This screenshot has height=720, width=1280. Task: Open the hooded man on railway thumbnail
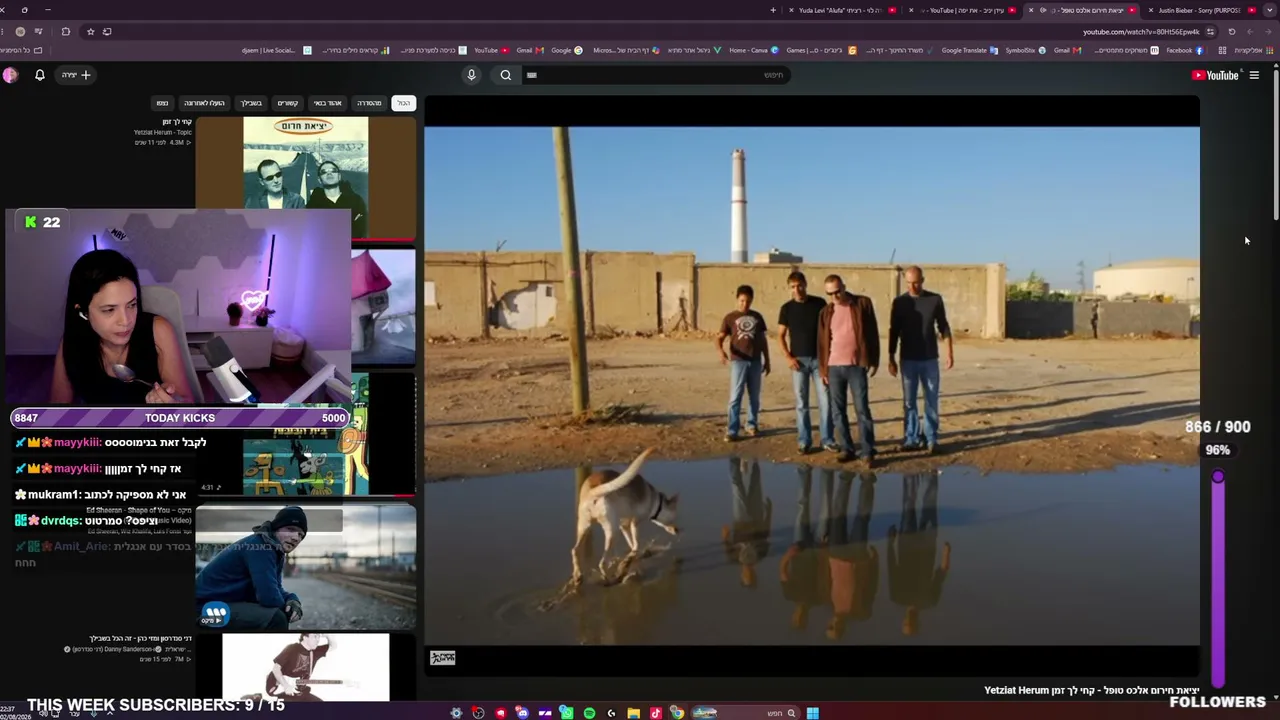(x=305, y=567)
